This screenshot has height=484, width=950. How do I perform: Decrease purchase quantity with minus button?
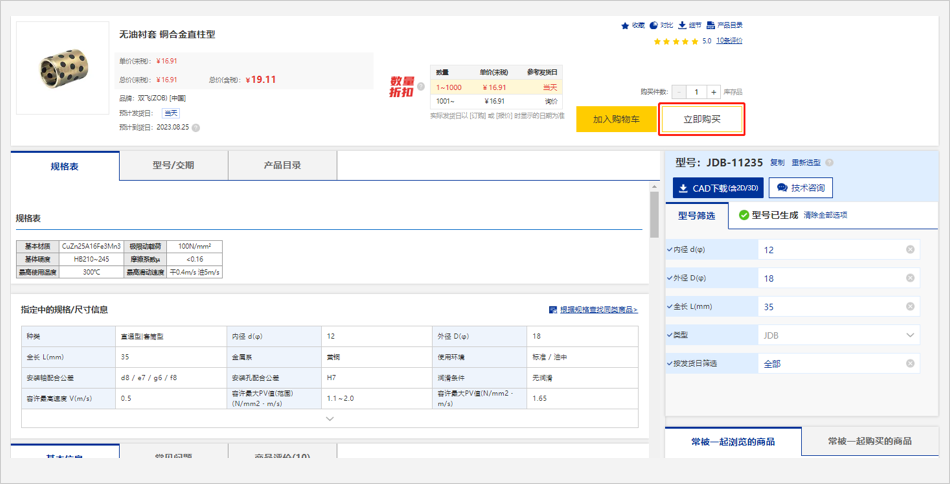680,92
